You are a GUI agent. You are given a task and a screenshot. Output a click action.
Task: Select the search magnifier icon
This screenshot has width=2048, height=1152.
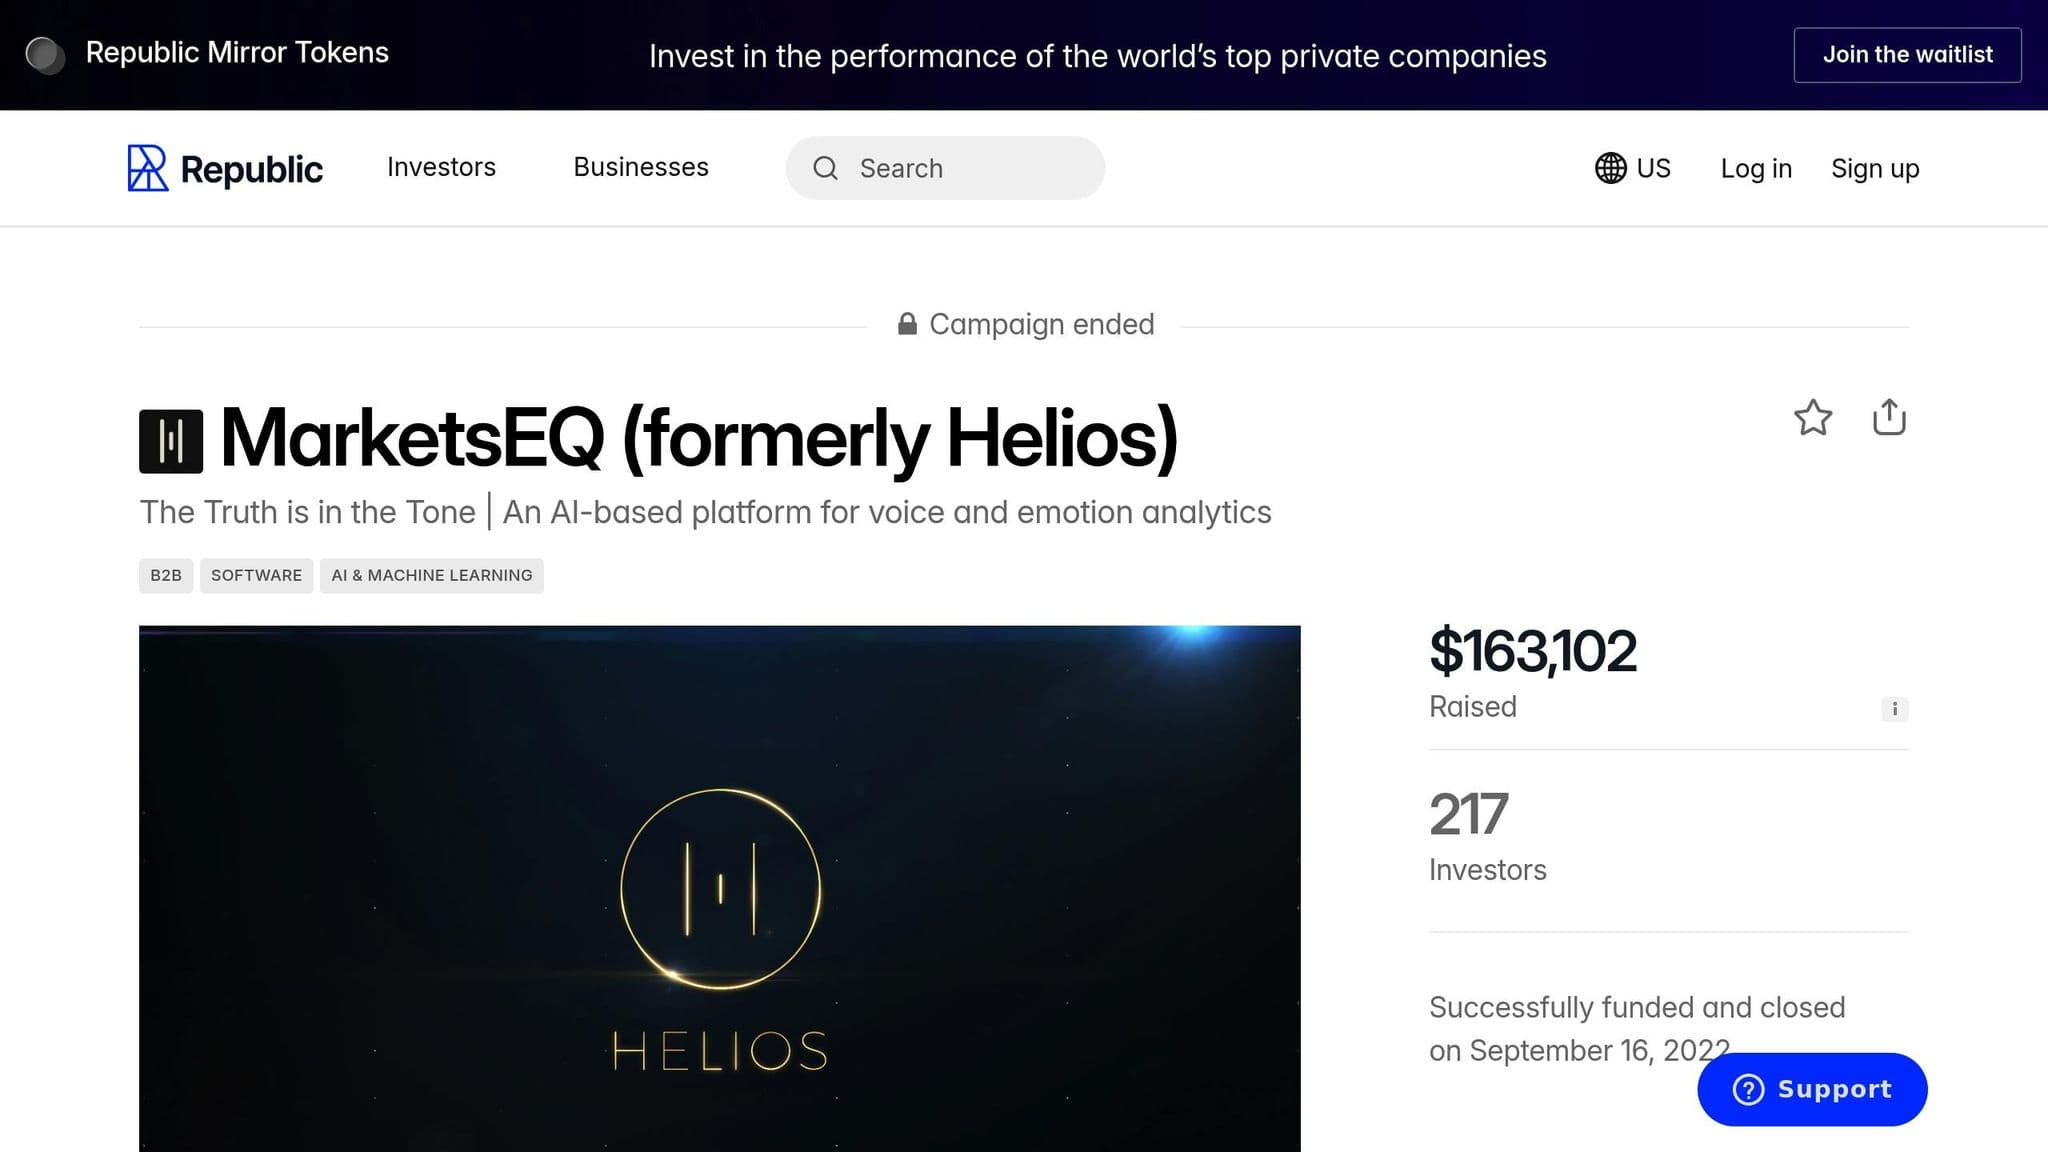pyautogui.click(x=826, y=168)
